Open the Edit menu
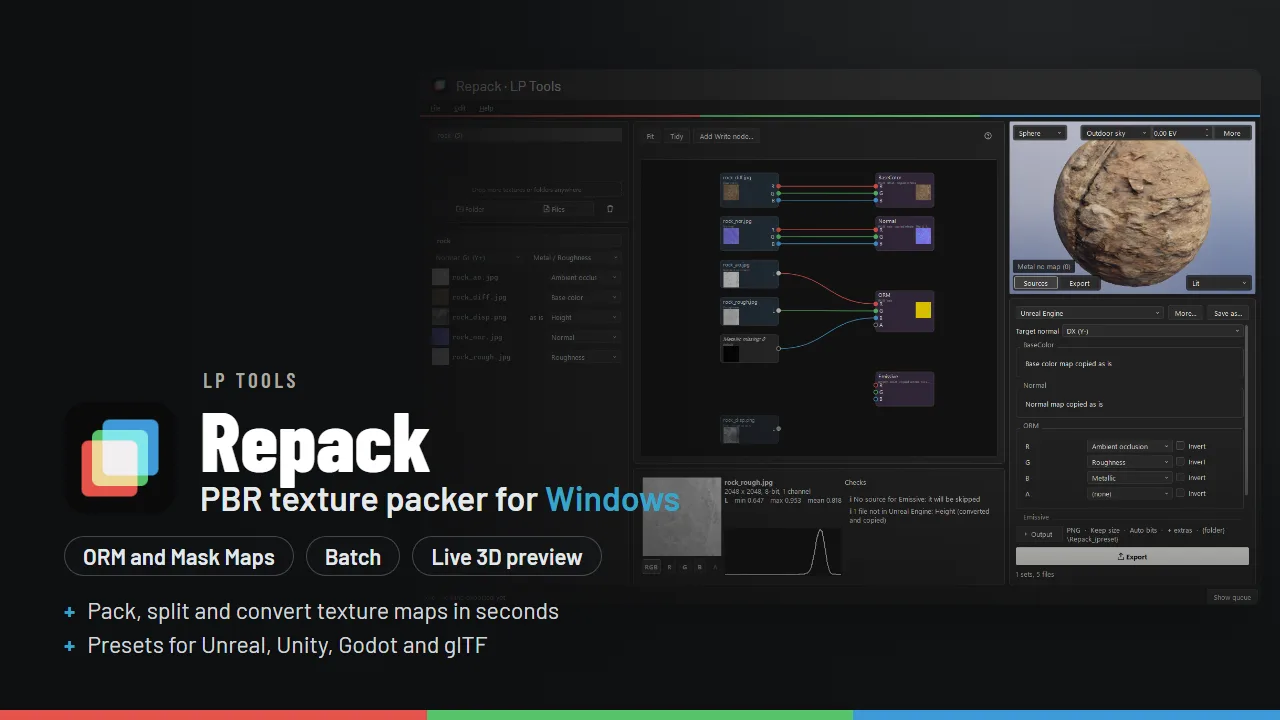The height and width of the screenshot is (720, 1280). point(460,108)
